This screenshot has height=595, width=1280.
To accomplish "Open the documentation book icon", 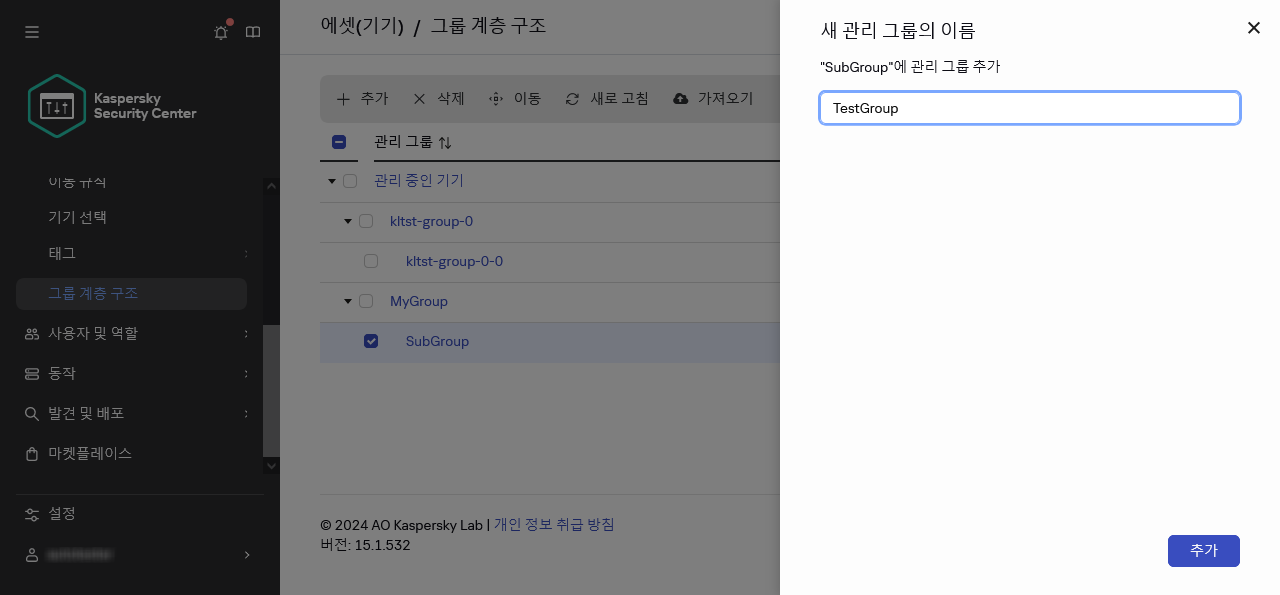I will pyautogui.click(x=253, y=32).
